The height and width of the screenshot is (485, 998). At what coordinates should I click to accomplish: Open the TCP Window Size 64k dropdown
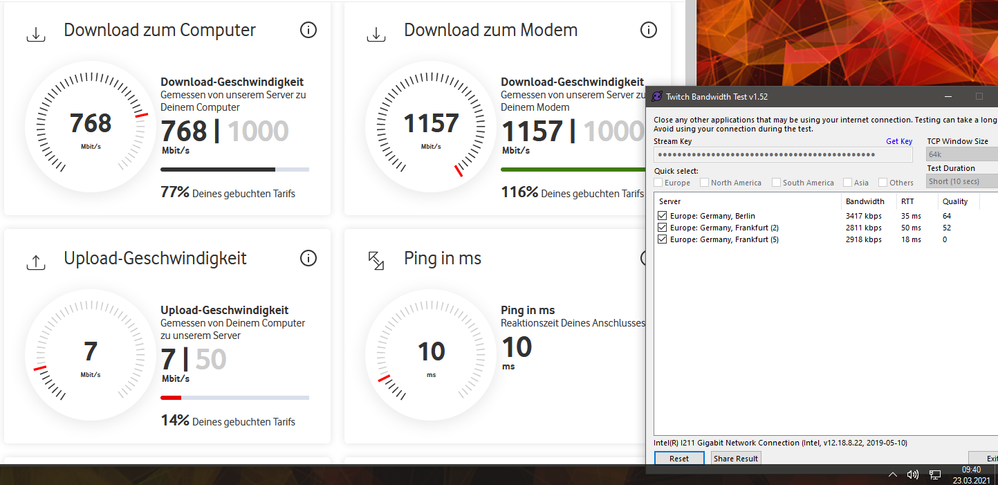click(x=962, y=155)
